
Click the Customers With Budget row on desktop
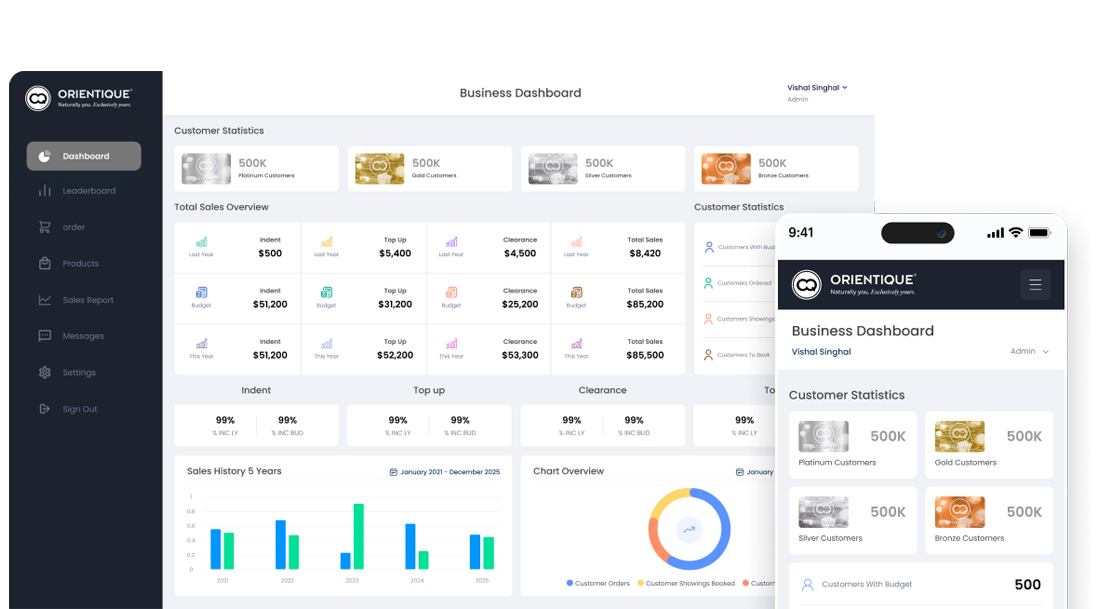[x=737, y=247]
